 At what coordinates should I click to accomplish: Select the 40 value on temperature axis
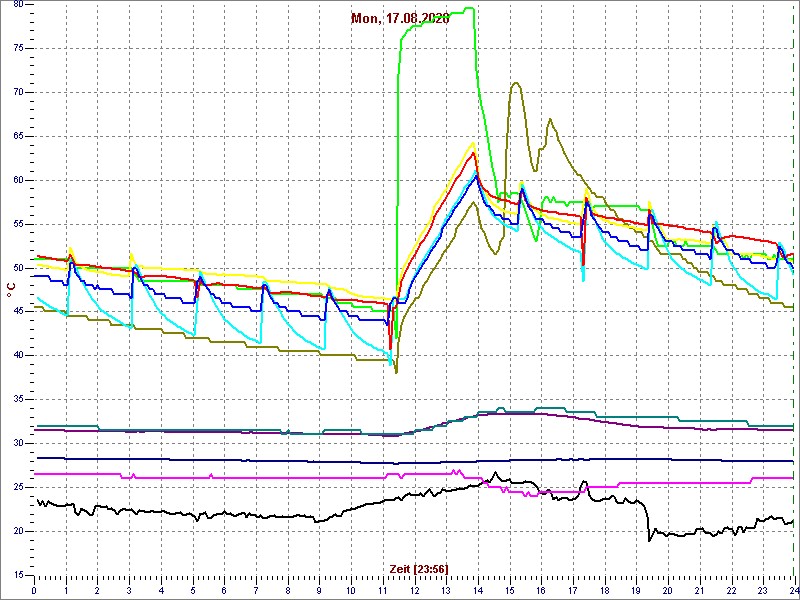[18, 356]
